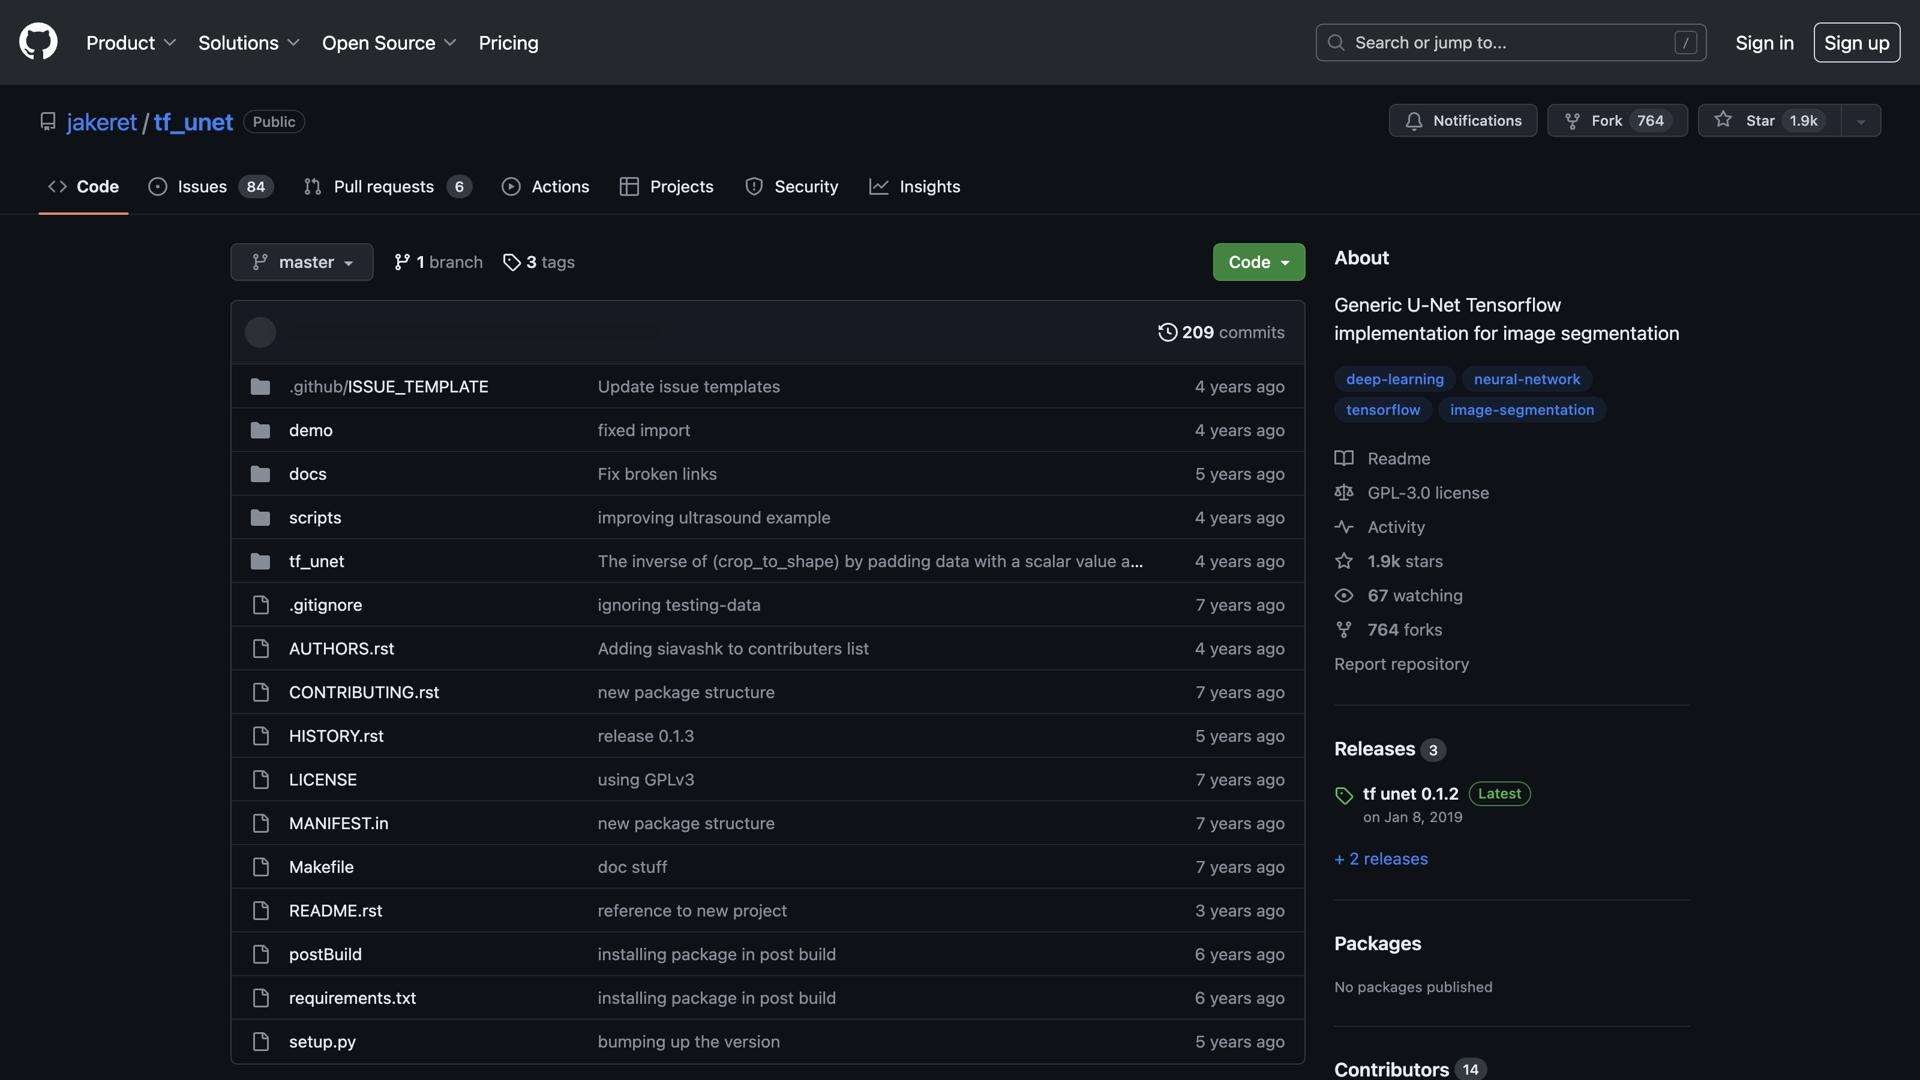This screenshot has width=1920, height=1080.
Task: Click the Search or jump to field
Action: 1510,43
